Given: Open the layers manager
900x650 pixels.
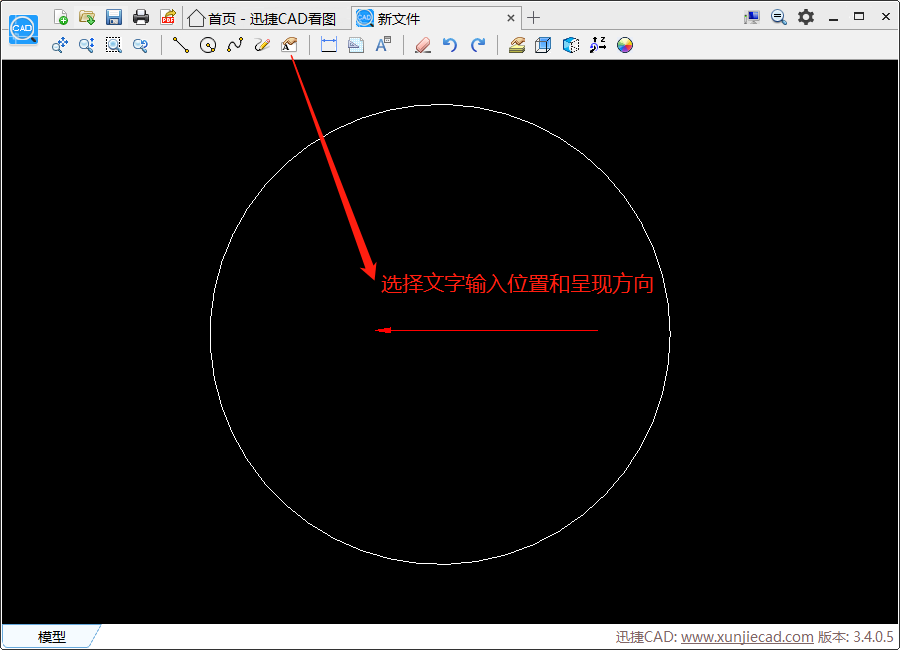Looking at the screenshot, I should click(517, 45).
